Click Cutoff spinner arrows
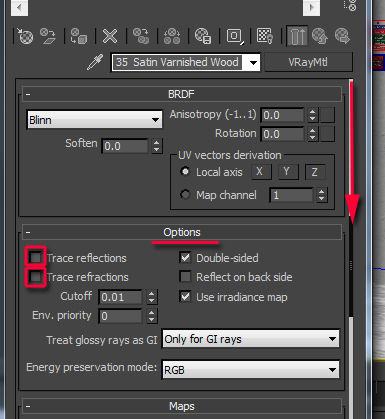 (151, 297)
